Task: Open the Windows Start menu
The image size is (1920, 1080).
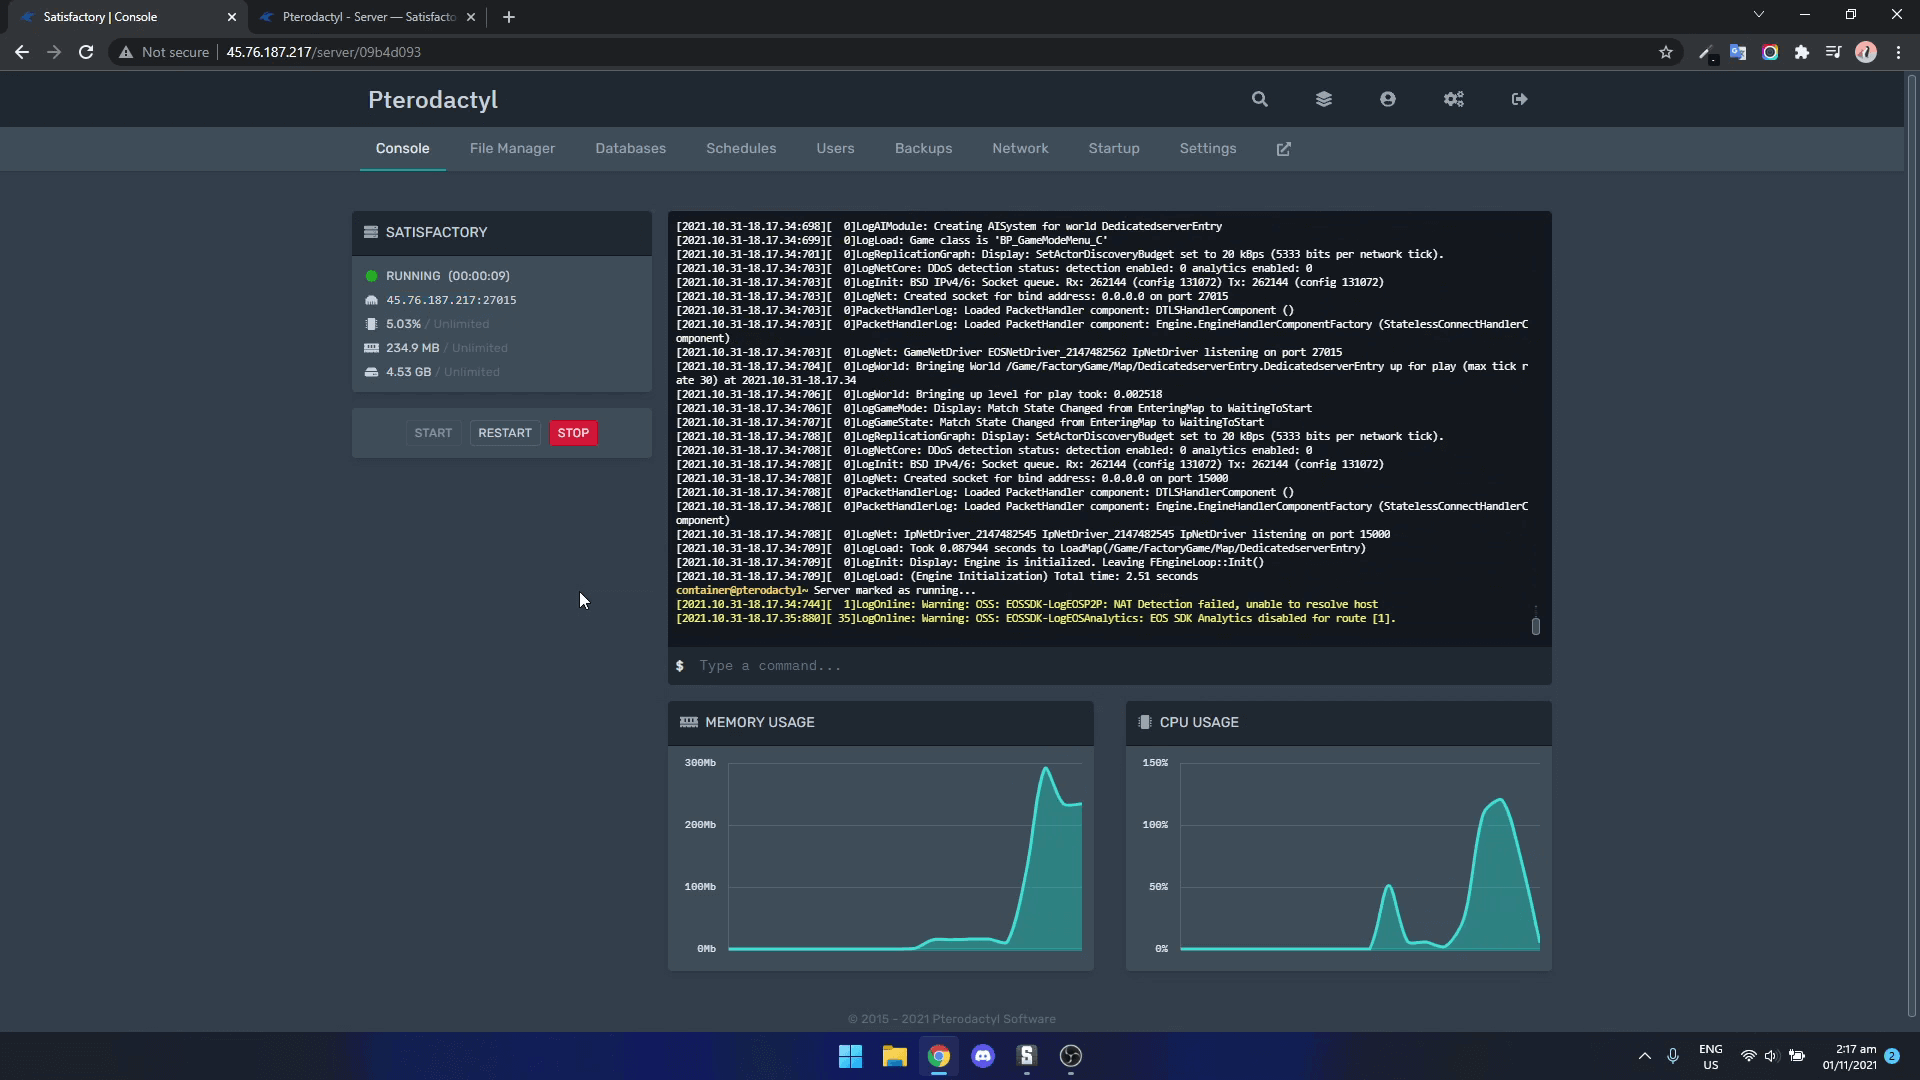Action: (850, 1056)
